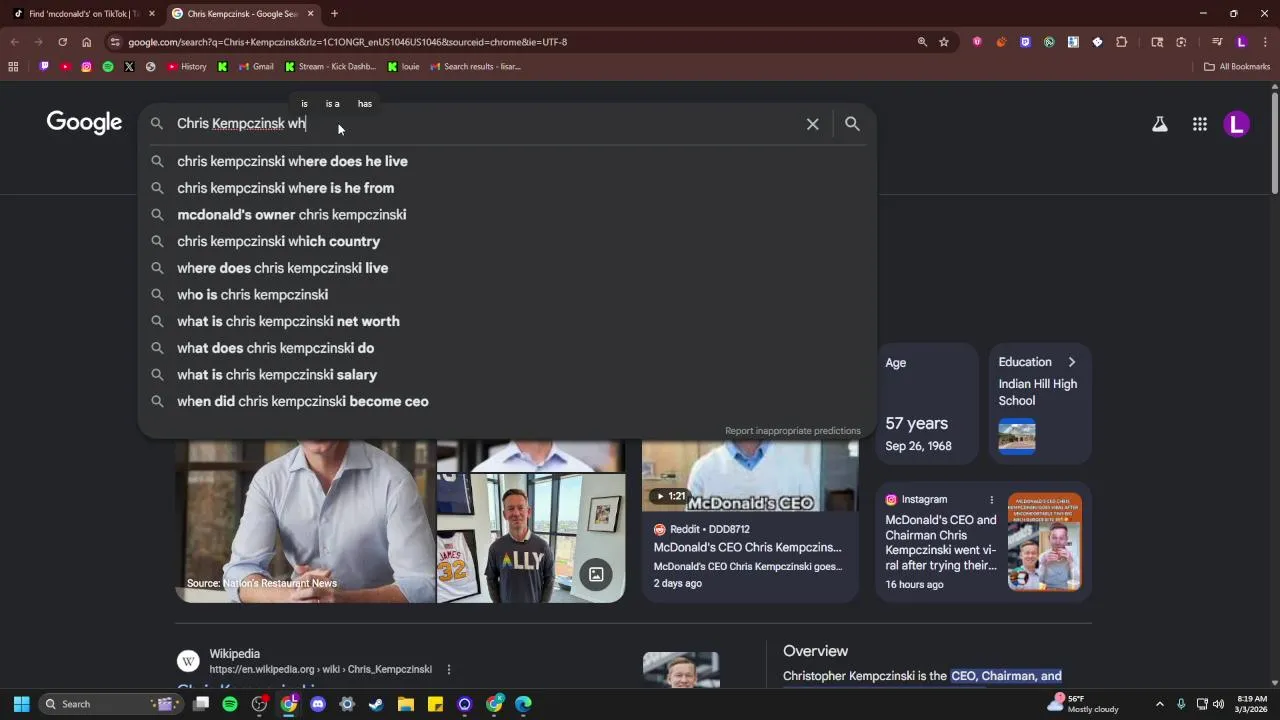Viewport: 1280px width, 720px height.
Task: Open the Instagram bookmark icon
Action: point(87,67)
